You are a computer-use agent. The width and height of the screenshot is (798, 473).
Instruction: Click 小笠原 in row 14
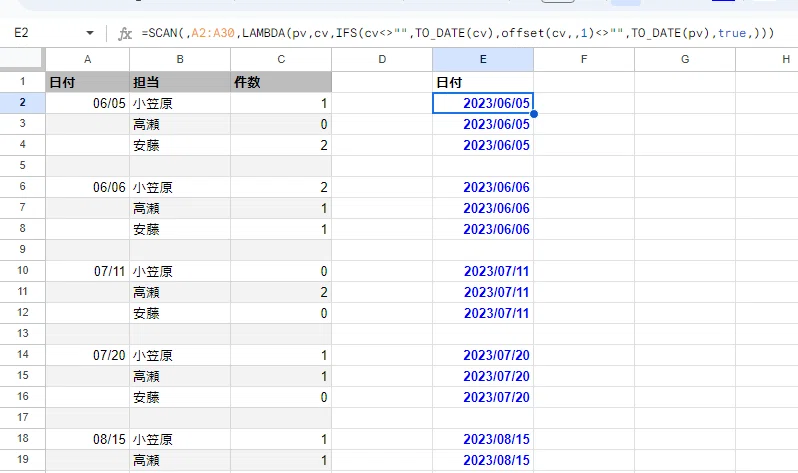tap(153, 356)
